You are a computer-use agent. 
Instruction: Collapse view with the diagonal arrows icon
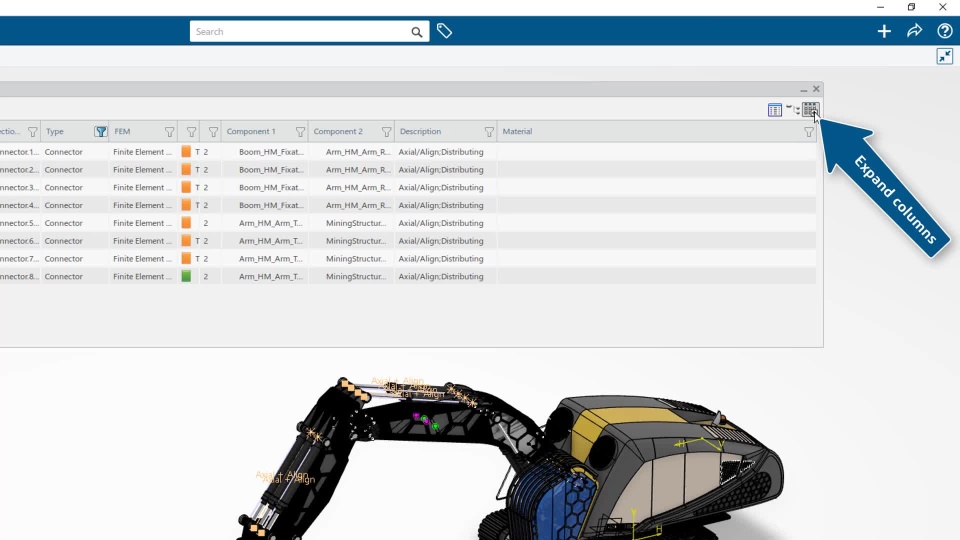(945, 56)
